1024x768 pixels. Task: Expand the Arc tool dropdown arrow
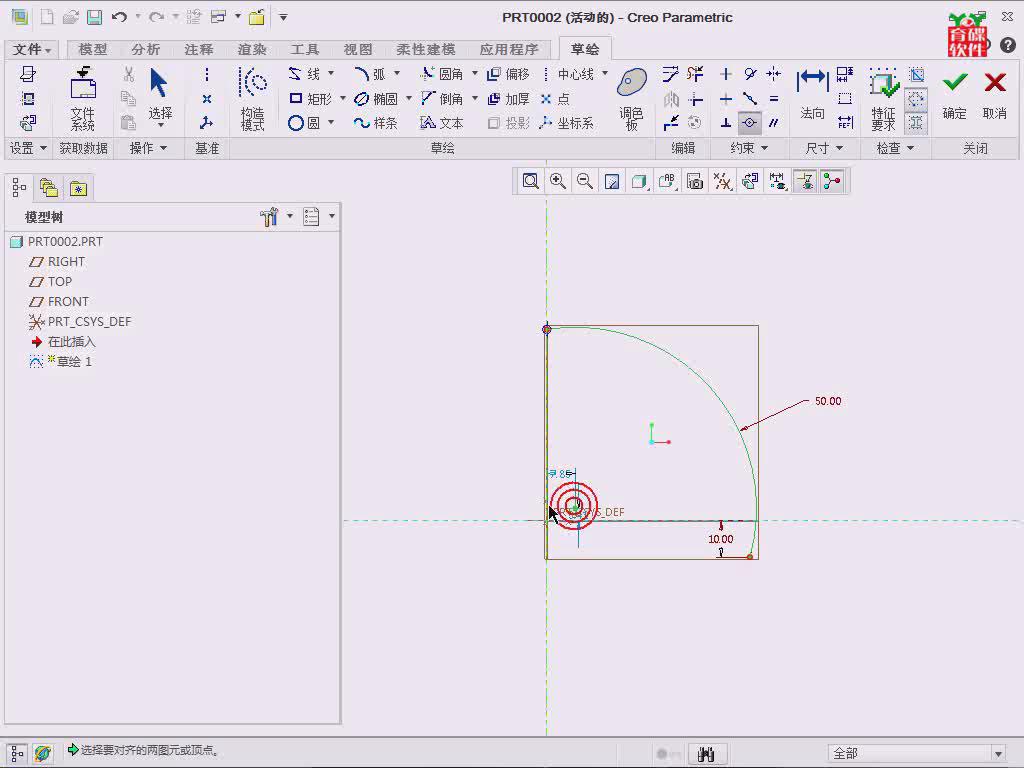397,73
